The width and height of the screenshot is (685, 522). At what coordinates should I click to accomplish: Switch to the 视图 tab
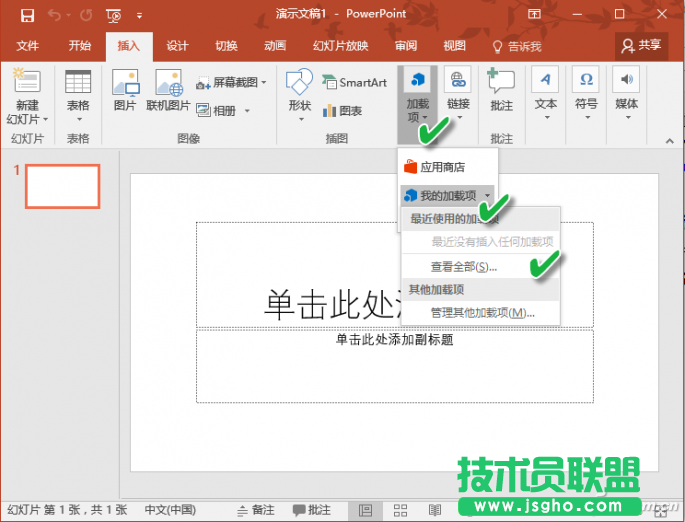pyautogui.click(x=454, y=46)
